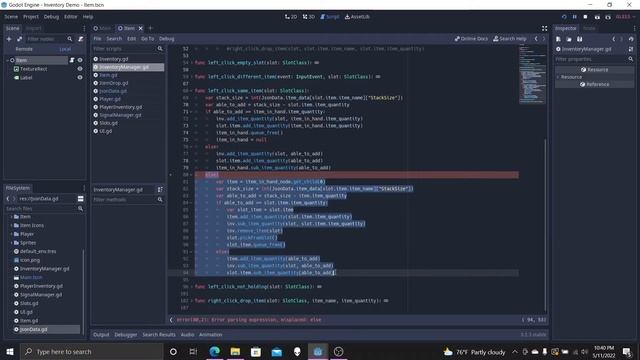640x360 pixels.
Task: Open the Debugger bottom panel
Action: point(126,335)
